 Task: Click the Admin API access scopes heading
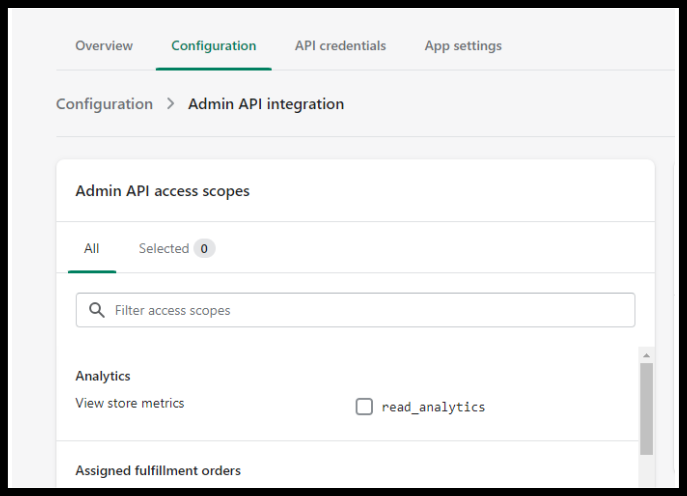163,191
